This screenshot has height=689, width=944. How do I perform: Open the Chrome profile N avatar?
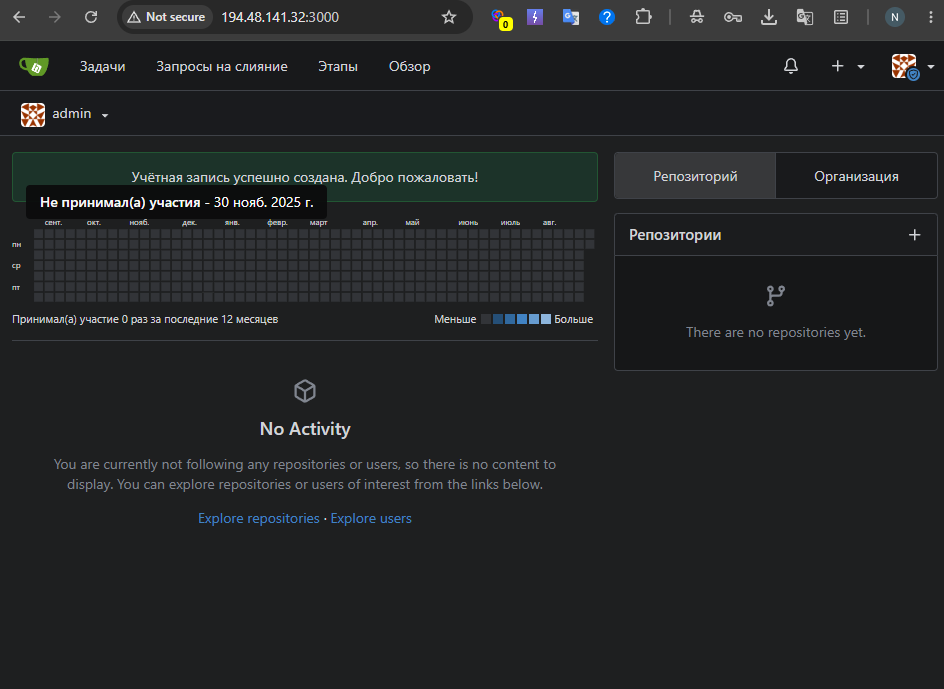[895, 17]
